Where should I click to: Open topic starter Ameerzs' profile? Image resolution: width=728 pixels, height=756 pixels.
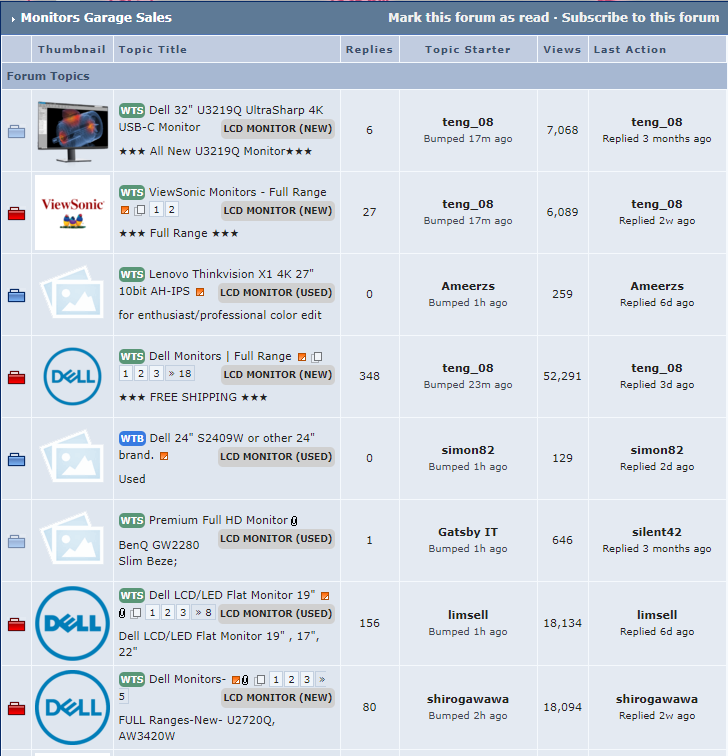(468, 286)
